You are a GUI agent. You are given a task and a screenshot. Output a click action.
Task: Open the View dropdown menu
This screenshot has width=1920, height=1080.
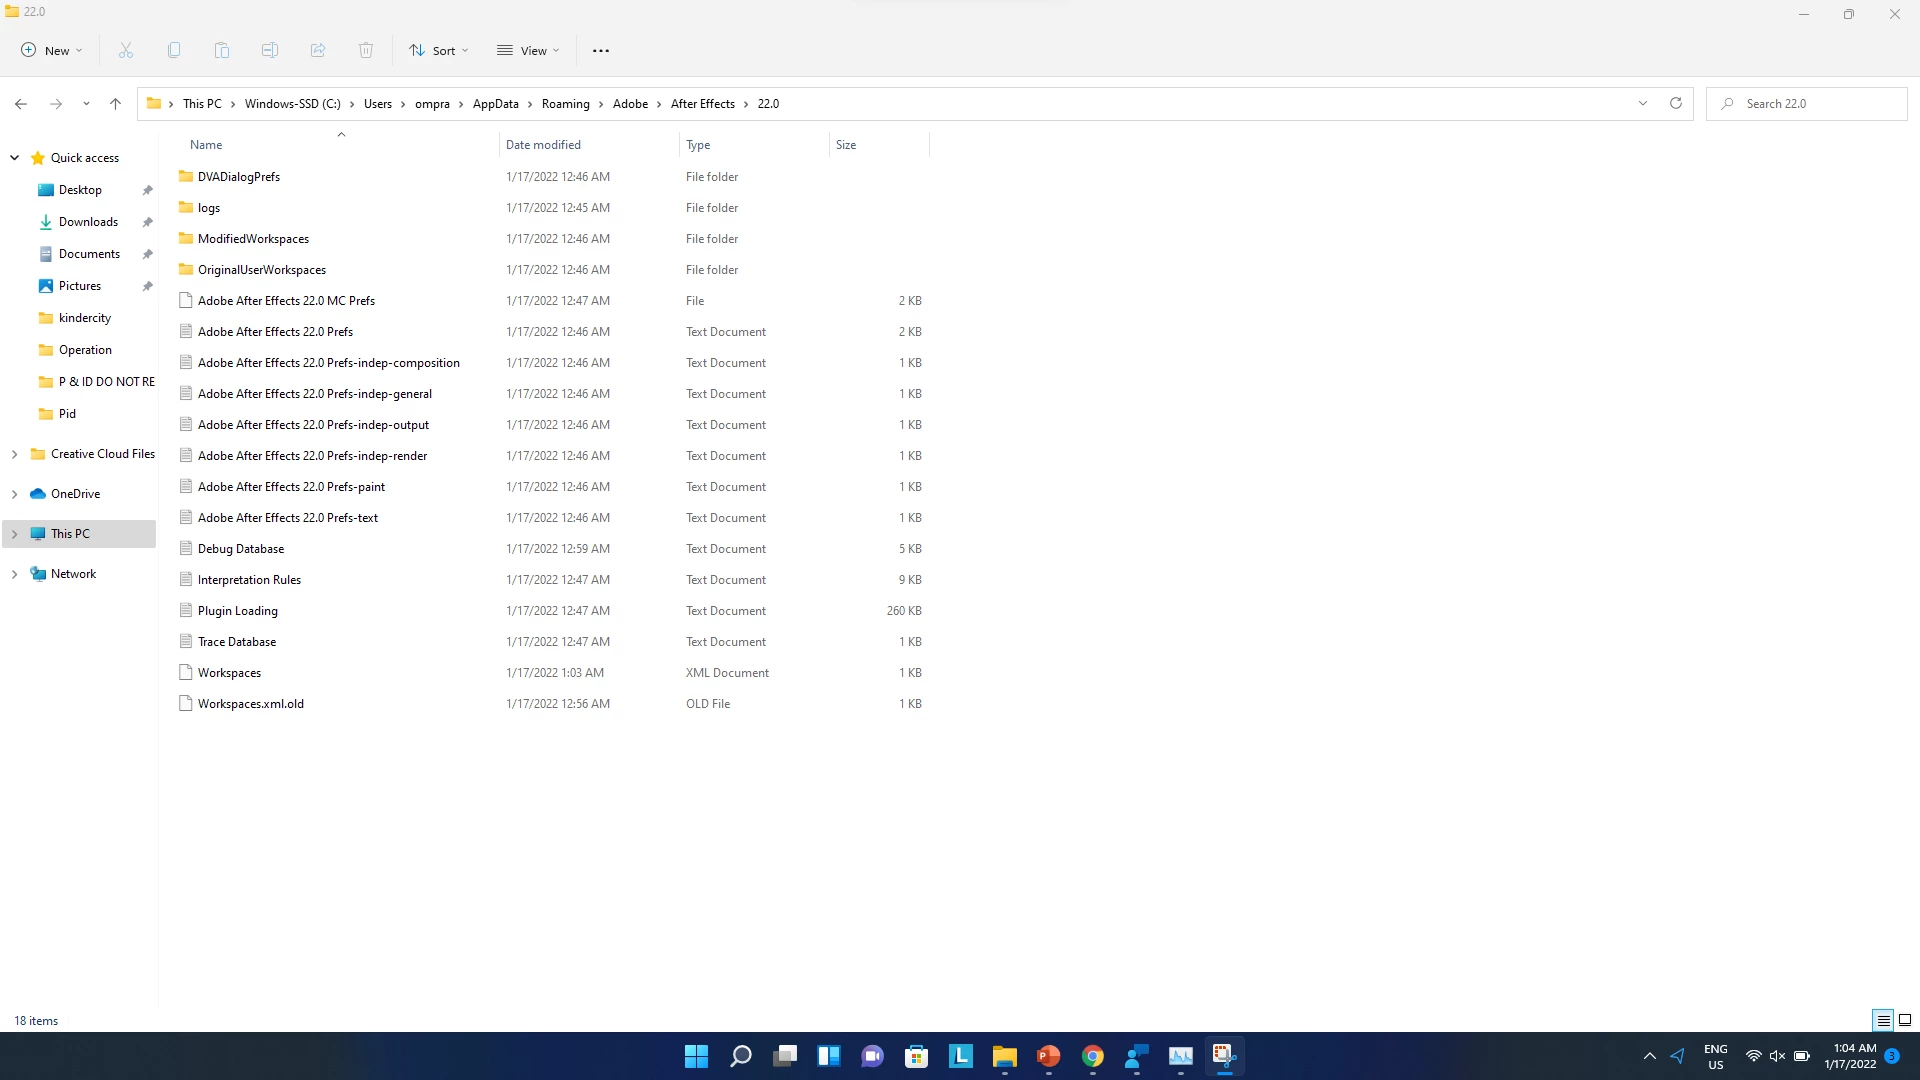coord(528,50)
